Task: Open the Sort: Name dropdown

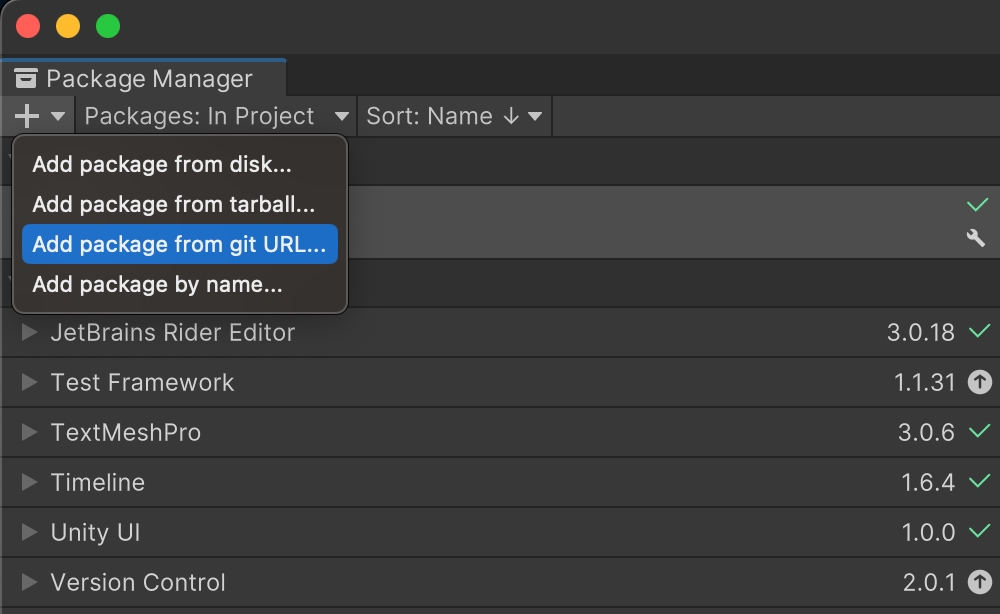Action: 454,116
